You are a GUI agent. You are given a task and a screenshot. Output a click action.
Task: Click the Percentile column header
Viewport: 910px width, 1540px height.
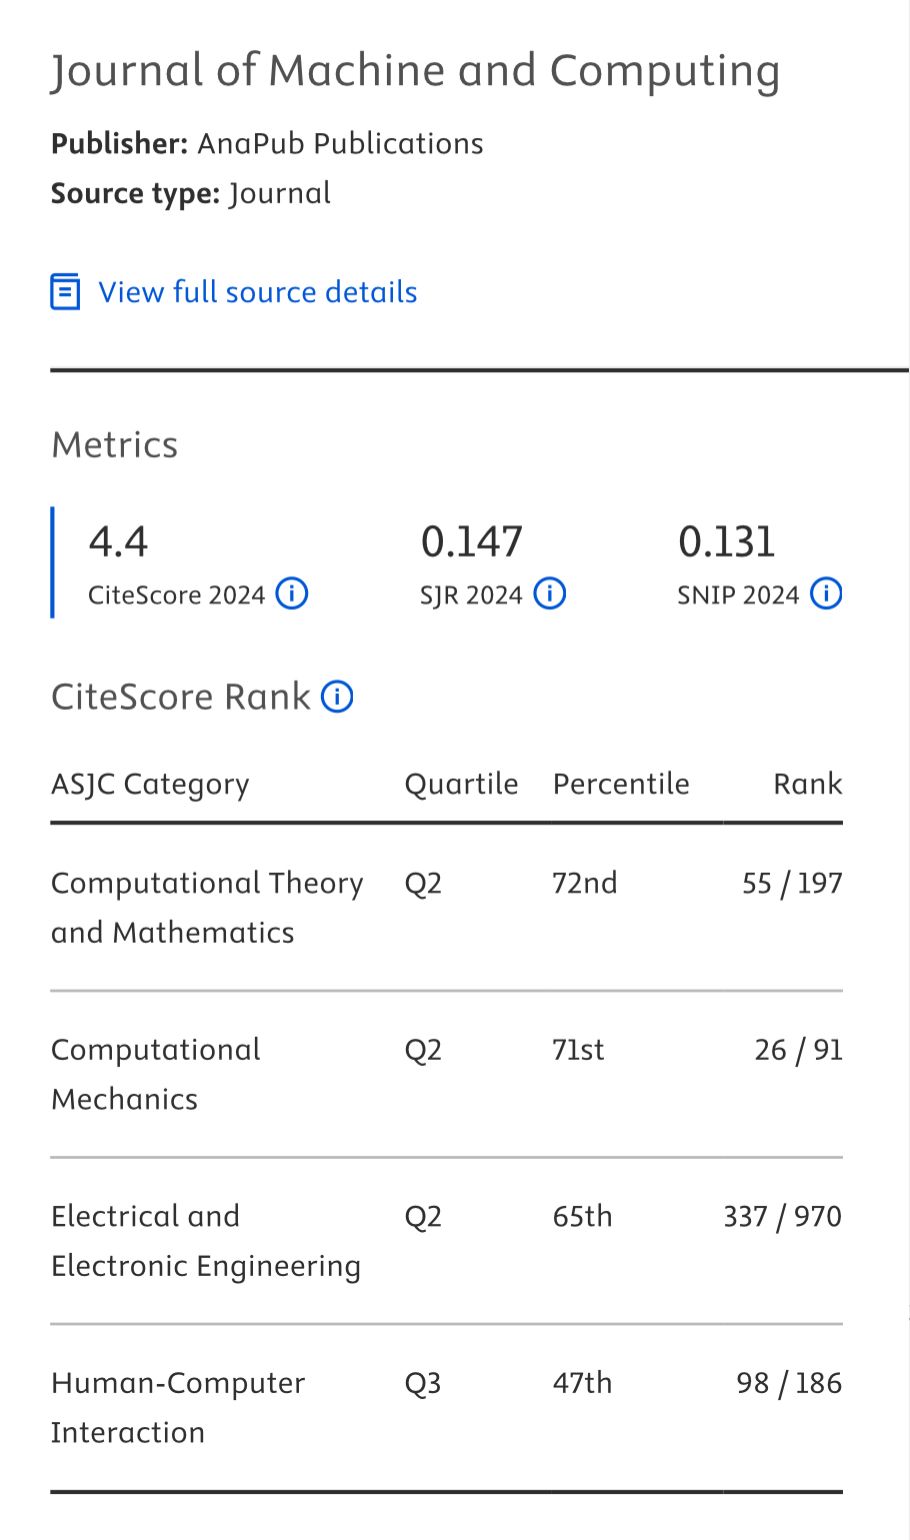621,784
